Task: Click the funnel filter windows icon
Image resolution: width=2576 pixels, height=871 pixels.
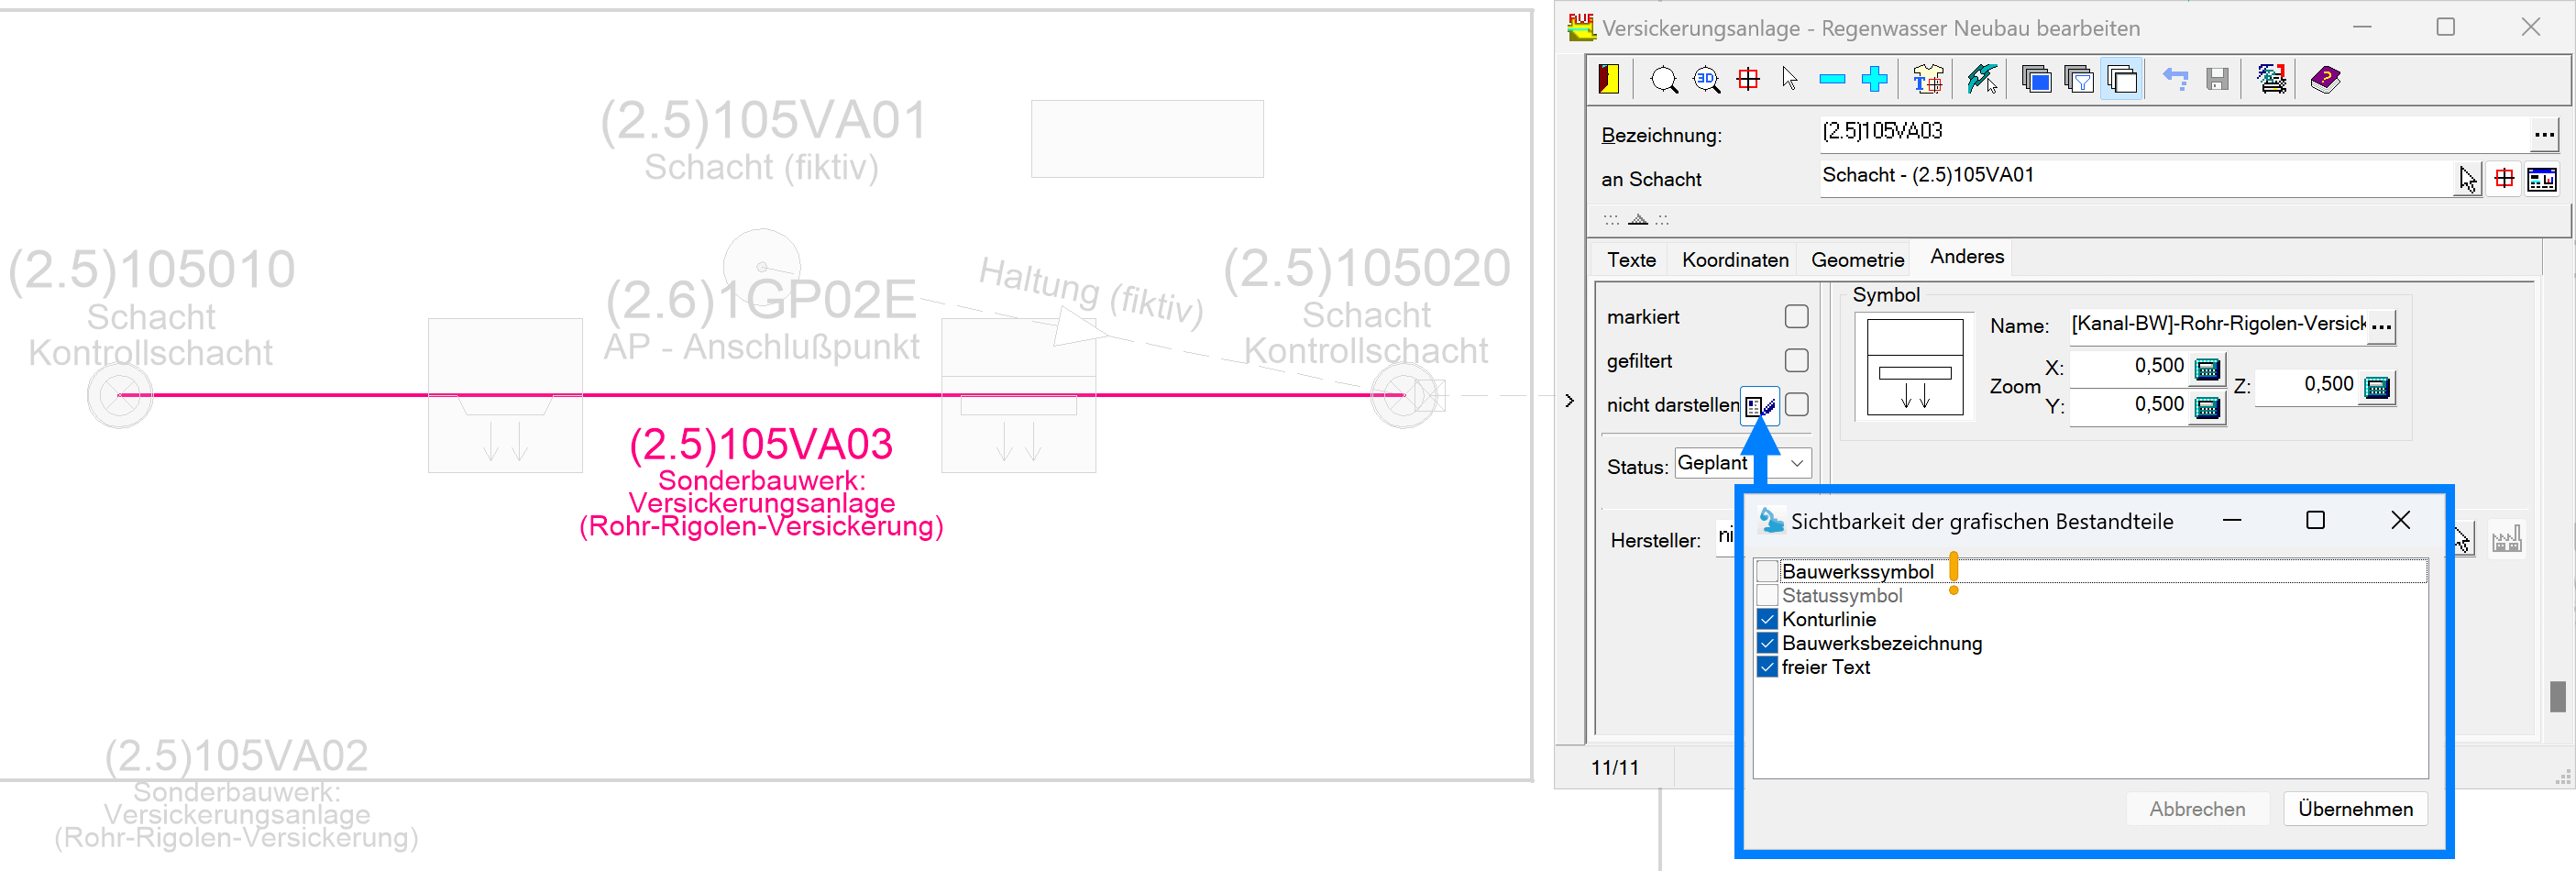Action: (x=2078, y=79)
